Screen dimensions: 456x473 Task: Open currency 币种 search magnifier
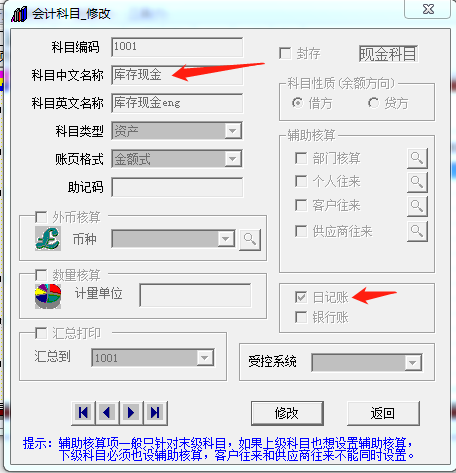[250, 239]
